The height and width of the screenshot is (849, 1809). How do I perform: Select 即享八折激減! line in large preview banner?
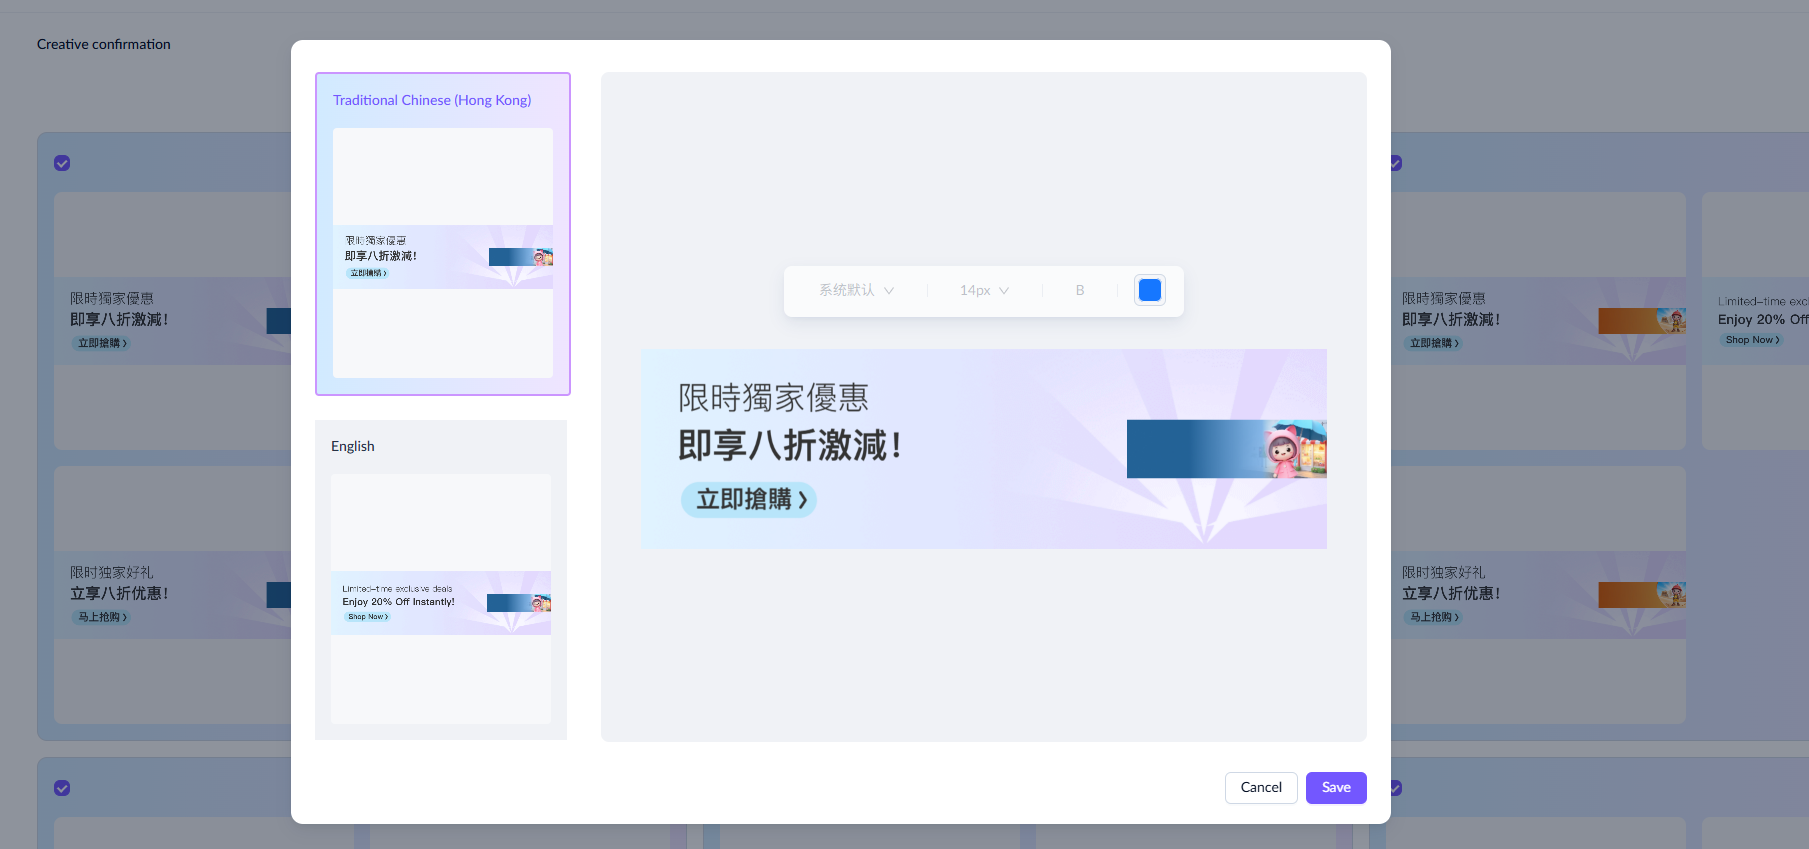click(x=790, y=445)
